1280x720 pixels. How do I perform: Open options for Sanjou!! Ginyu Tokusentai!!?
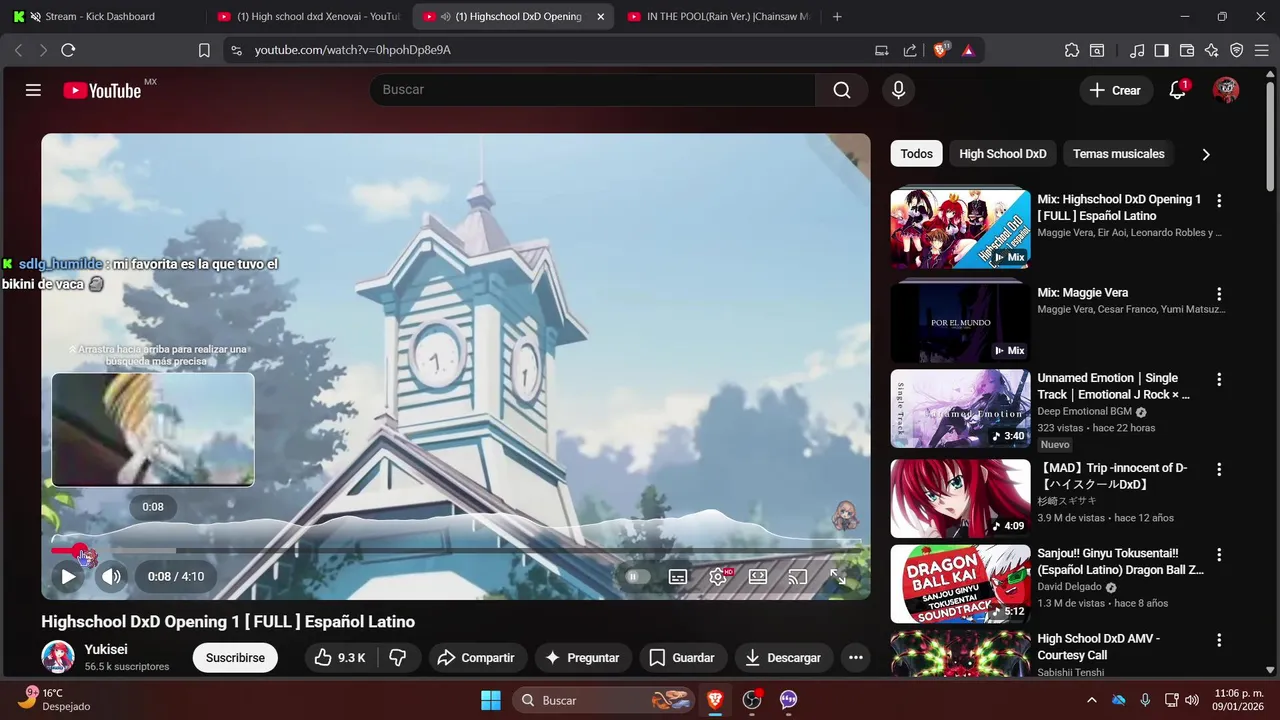click(1219, 555)
